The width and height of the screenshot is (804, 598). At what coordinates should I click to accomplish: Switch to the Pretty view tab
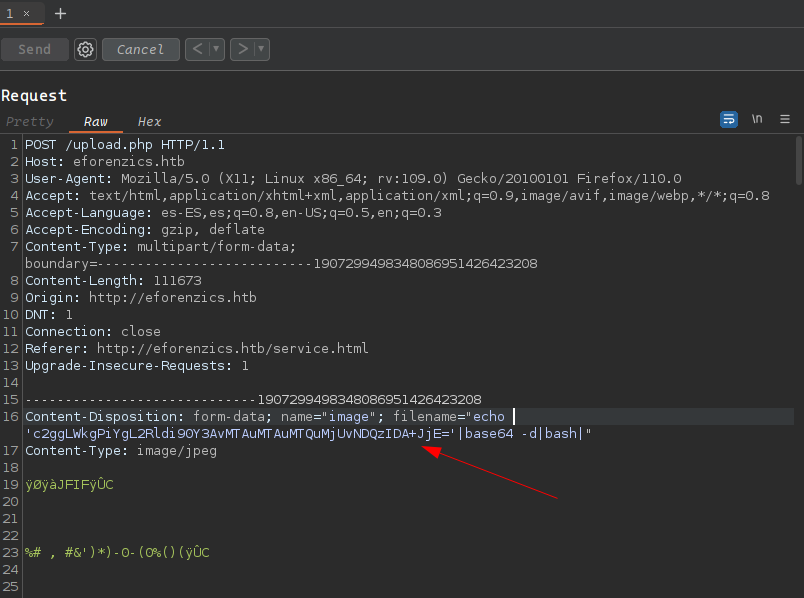30,122
